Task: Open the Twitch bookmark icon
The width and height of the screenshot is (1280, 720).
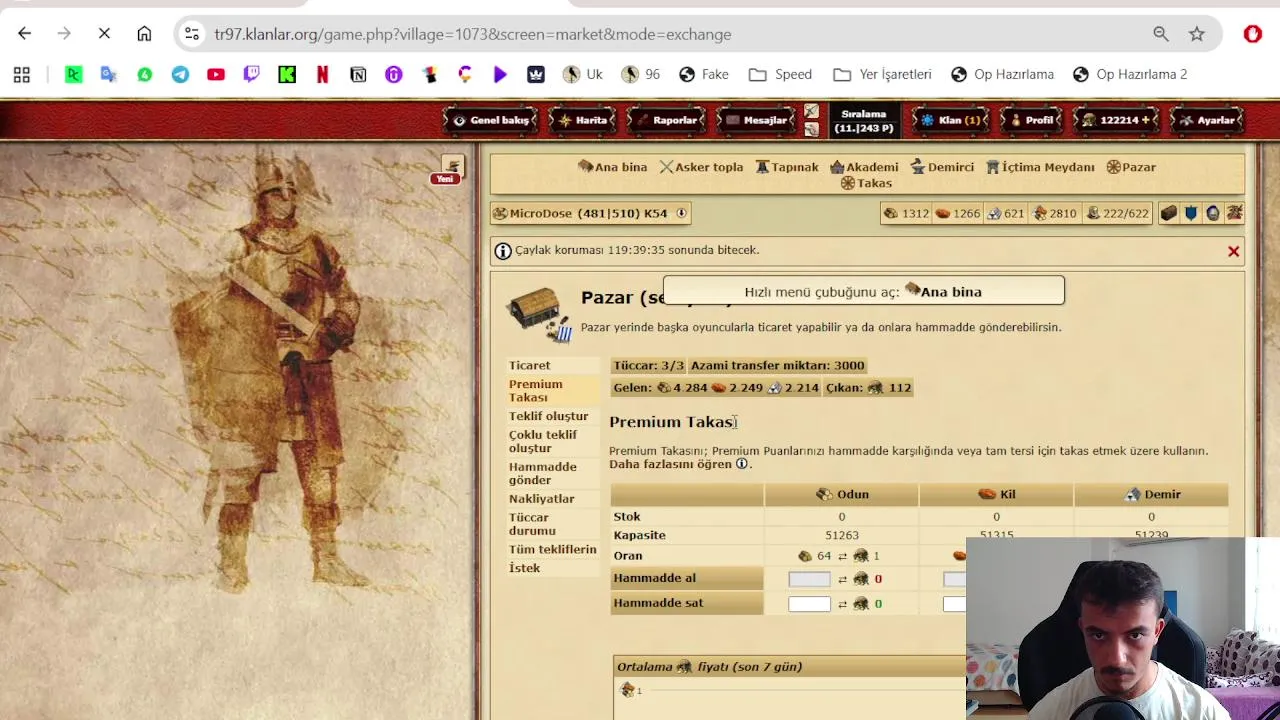Action: [251, 74]
